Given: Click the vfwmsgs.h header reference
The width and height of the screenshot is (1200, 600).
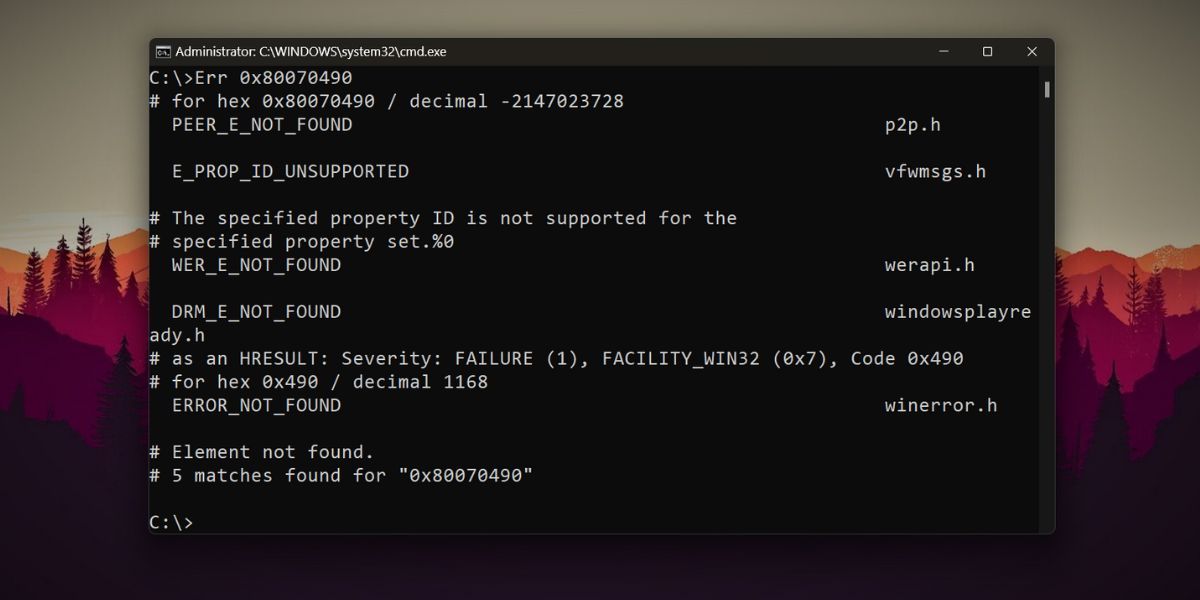Looking at the screenshot, I should [935, 170].
